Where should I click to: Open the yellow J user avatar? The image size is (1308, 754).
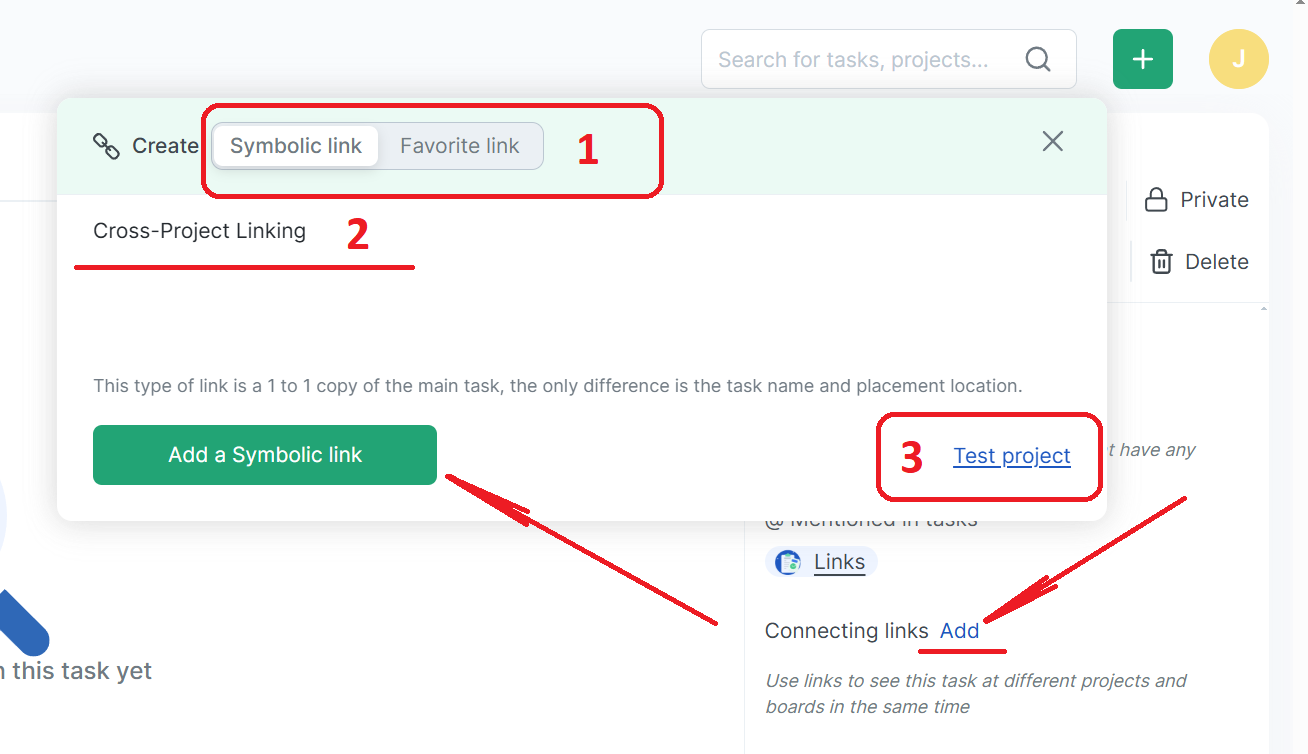[1238, 59]
